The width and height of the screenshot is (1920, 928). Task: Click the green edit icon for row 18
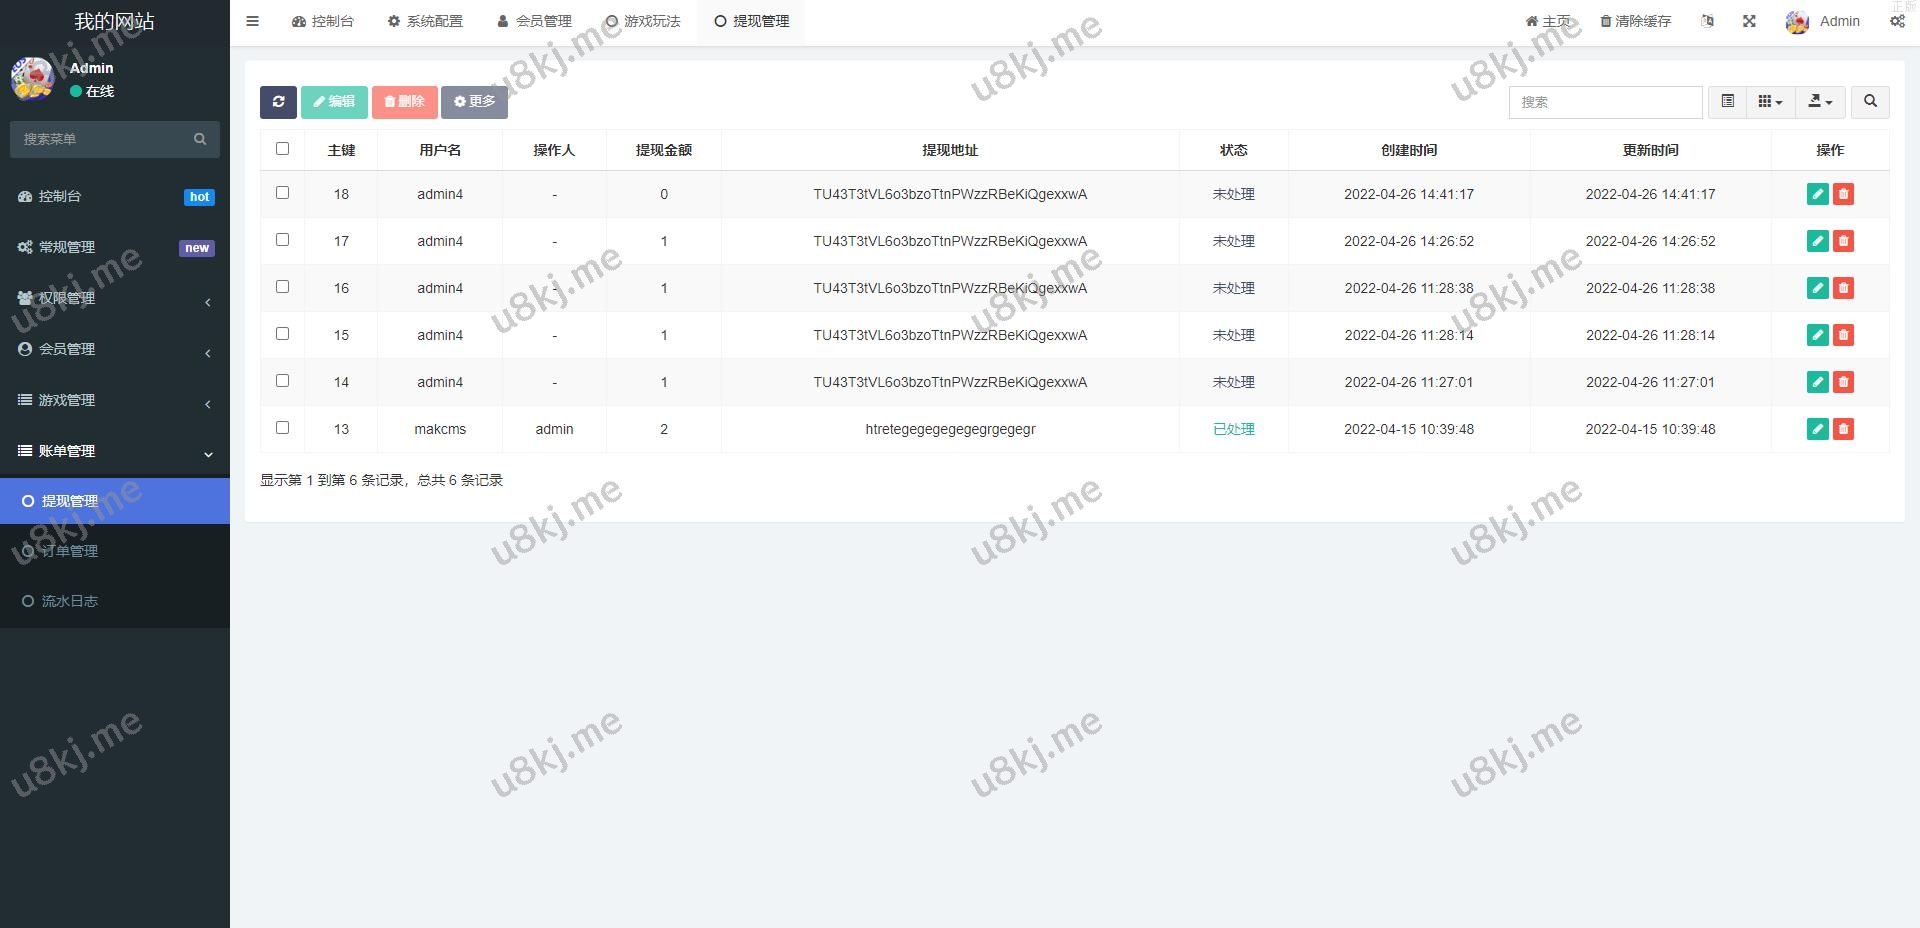click(x=1818, y=194)
